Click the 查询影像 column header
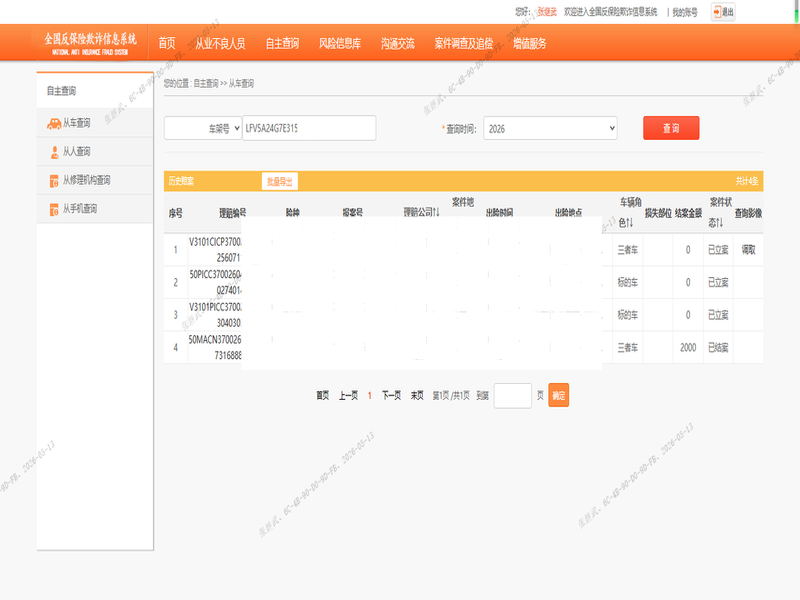The width and height of the screenshot is (800, 600). coord(748,213)
